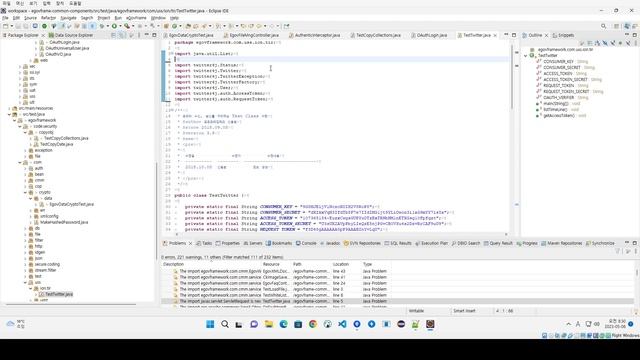This screenshot has width=640, height=360.
Task: Collapse TestTwitter class in Outline
Action: click(526, 56)
